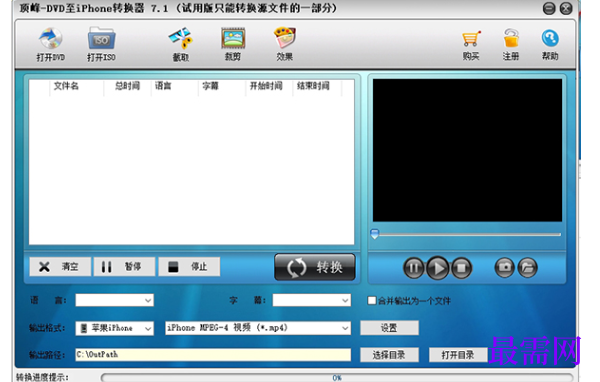The width and height of the screenshot is (600, 382).
Task: Click the C:\OutPath output path field
Action: [213, 354]
